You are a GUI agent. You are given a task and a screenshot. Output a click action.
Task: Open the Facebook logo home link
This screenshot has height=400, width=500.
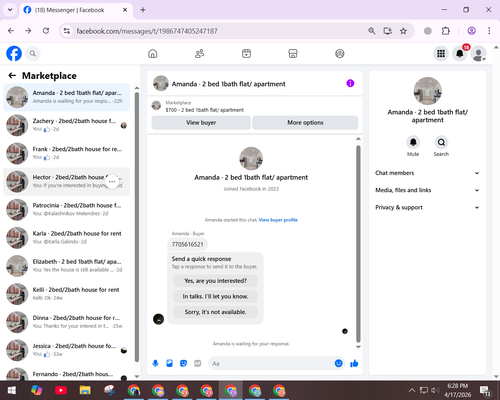(14, 54)
